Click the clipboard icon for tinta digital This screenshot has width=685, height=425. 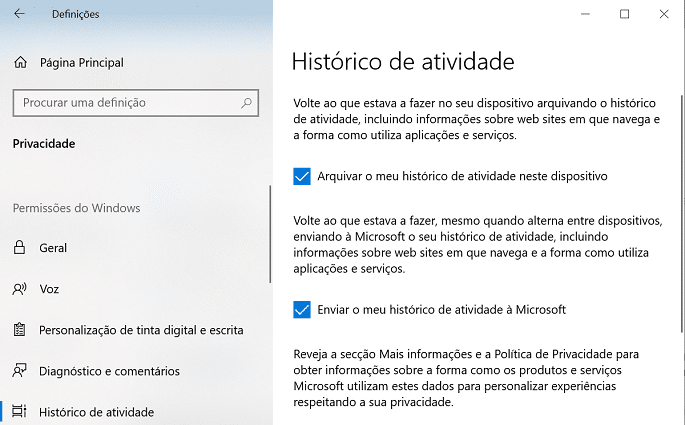click(19, 329)
